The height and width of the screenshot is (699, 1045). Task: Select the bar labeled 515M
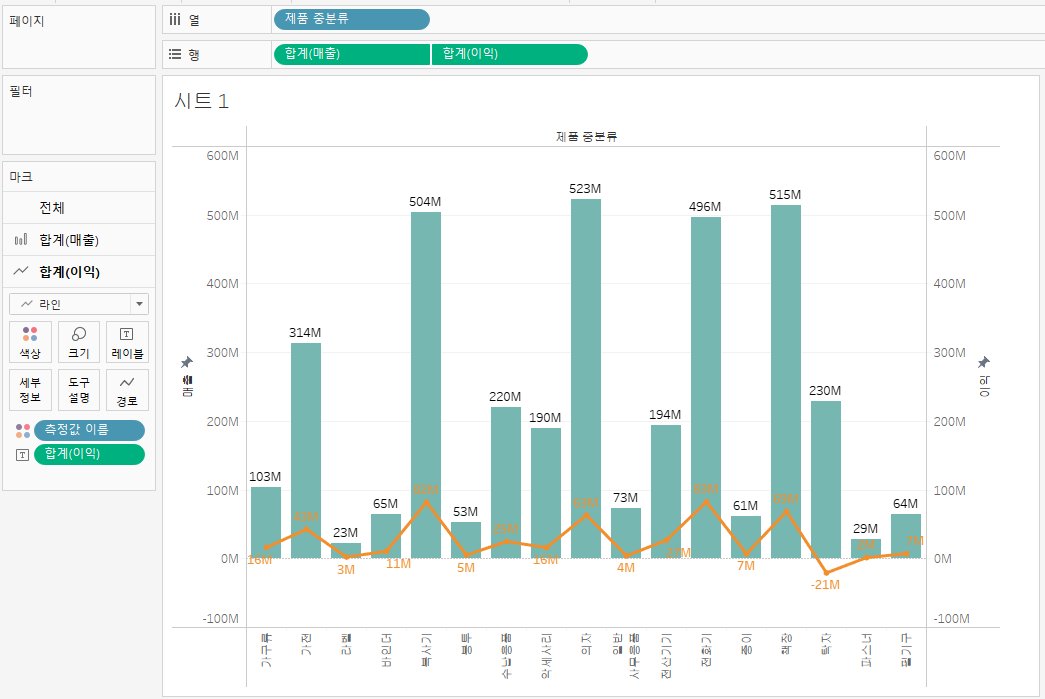[x=786, y=381]
